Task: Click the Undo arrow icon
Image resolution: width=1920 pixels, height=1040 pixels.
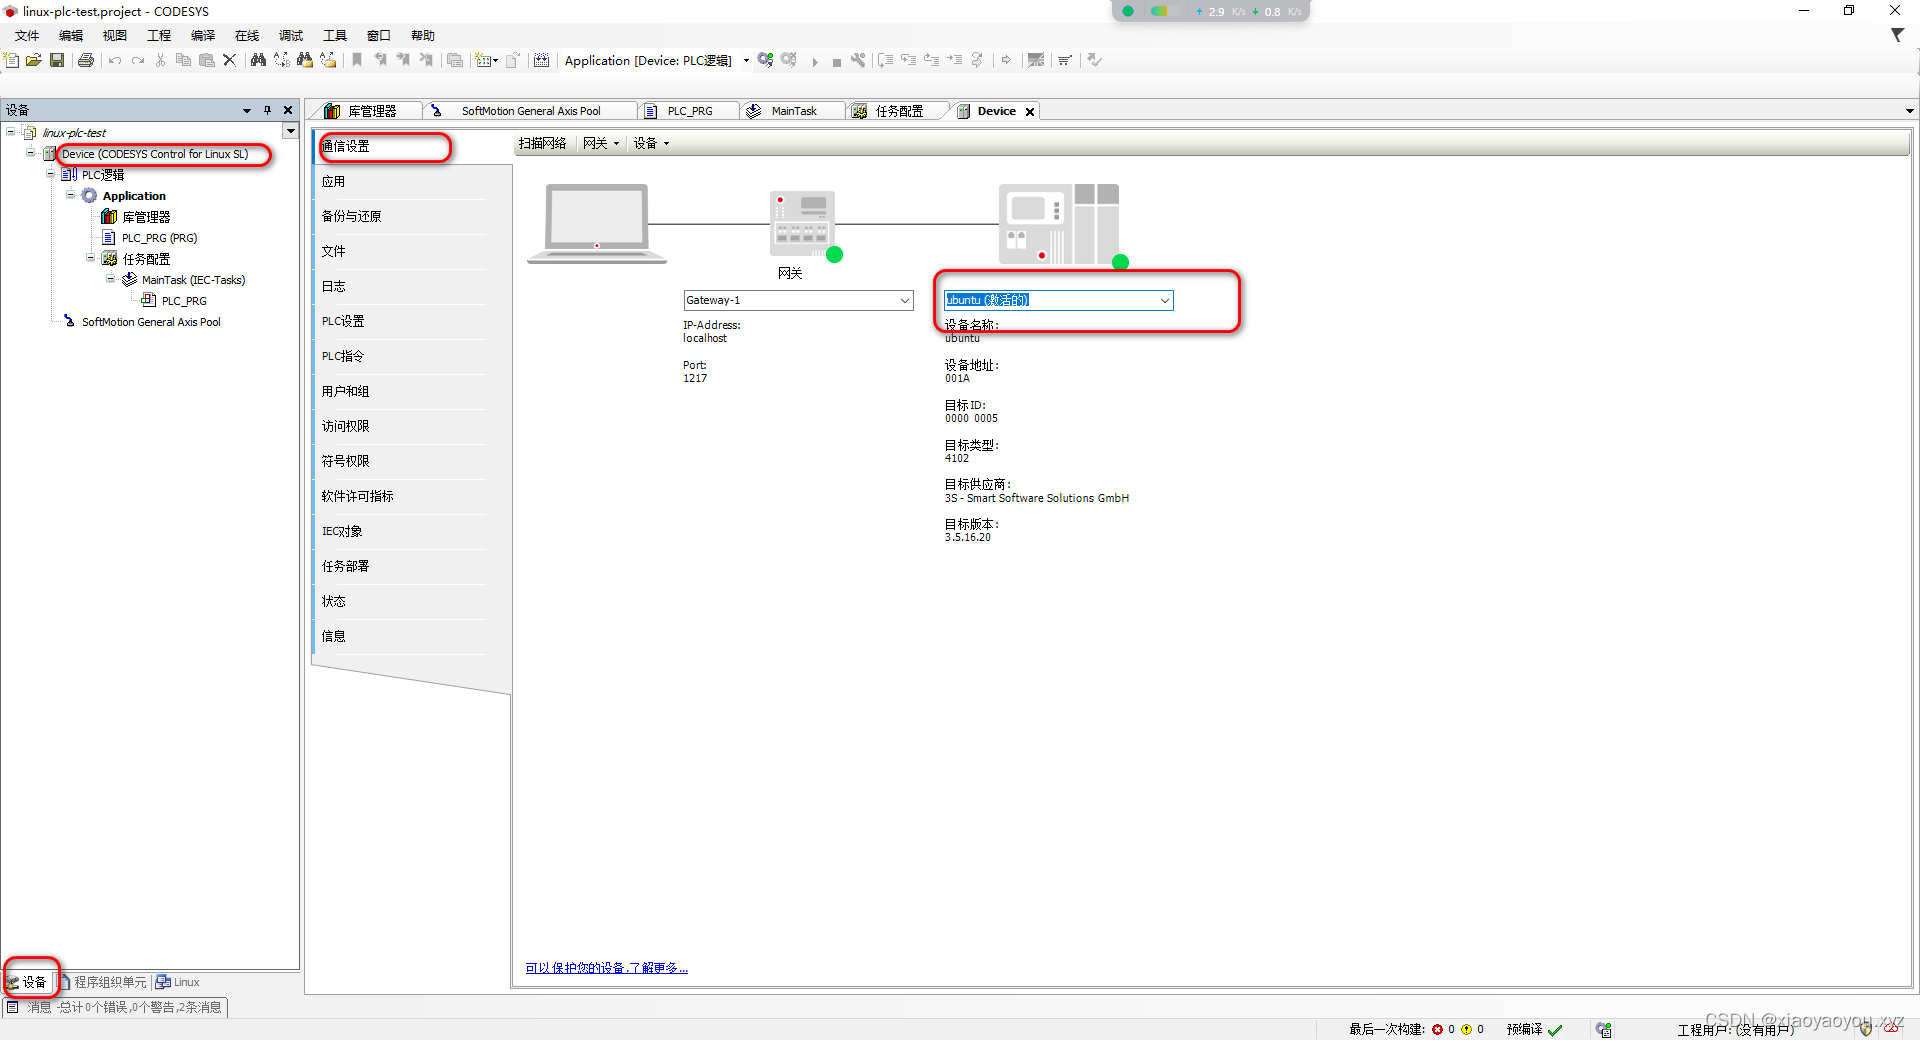Action: tap(115, 60)
